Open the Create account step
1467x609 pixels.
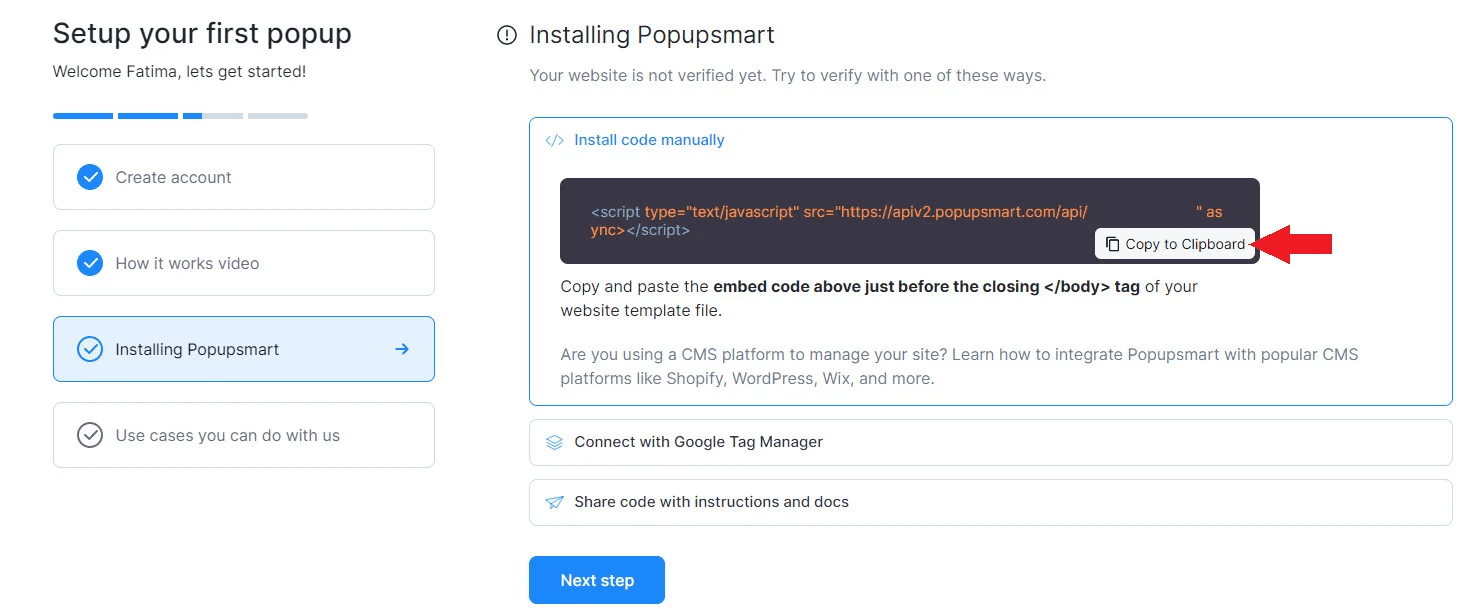click(x=243, y=177)
